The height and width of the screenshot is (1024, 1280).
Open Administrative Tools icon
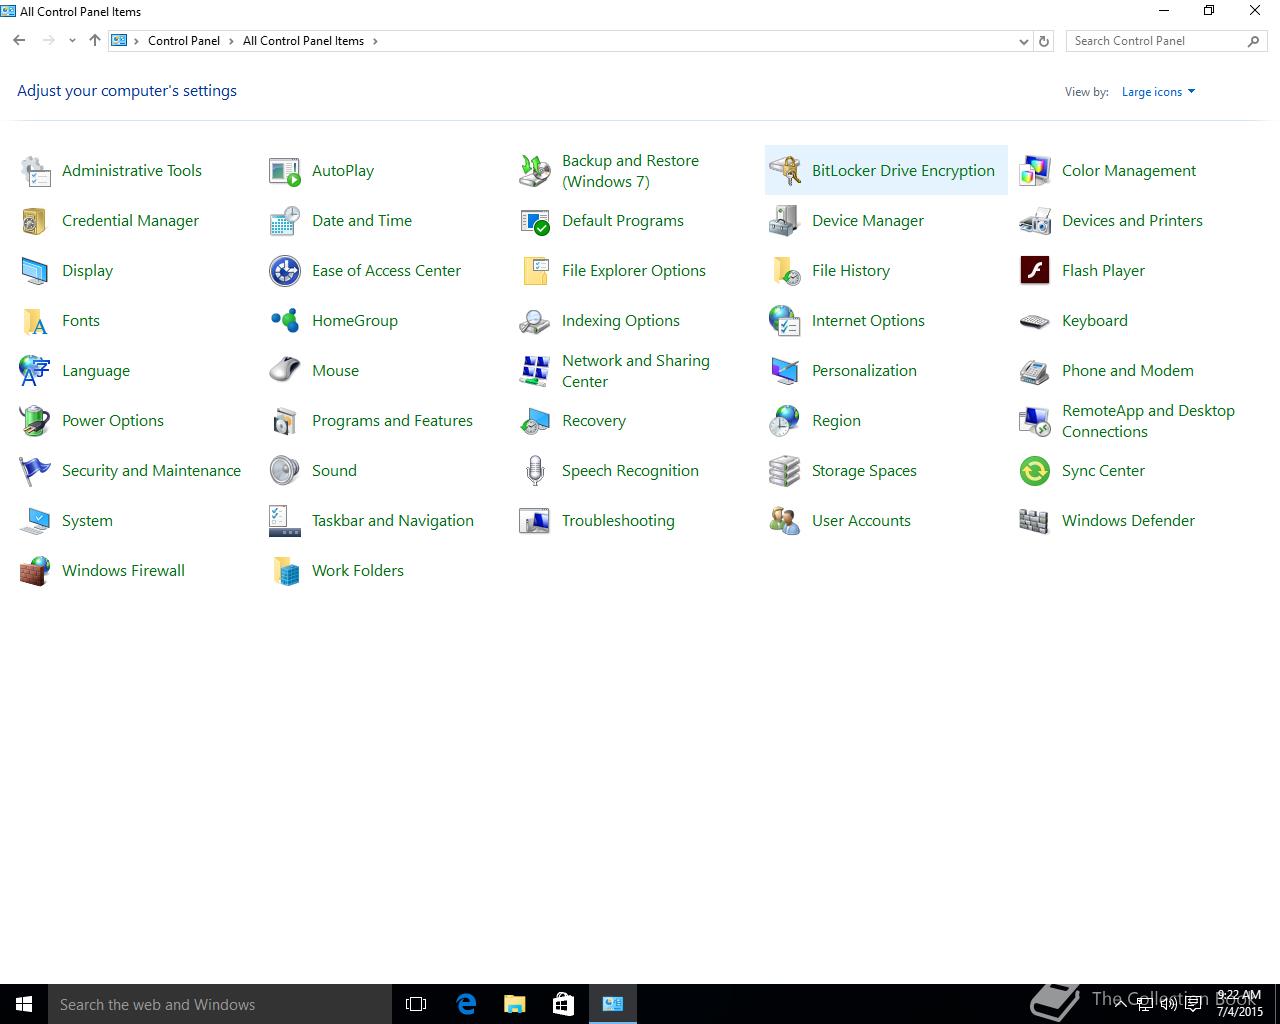click(35, 171)
